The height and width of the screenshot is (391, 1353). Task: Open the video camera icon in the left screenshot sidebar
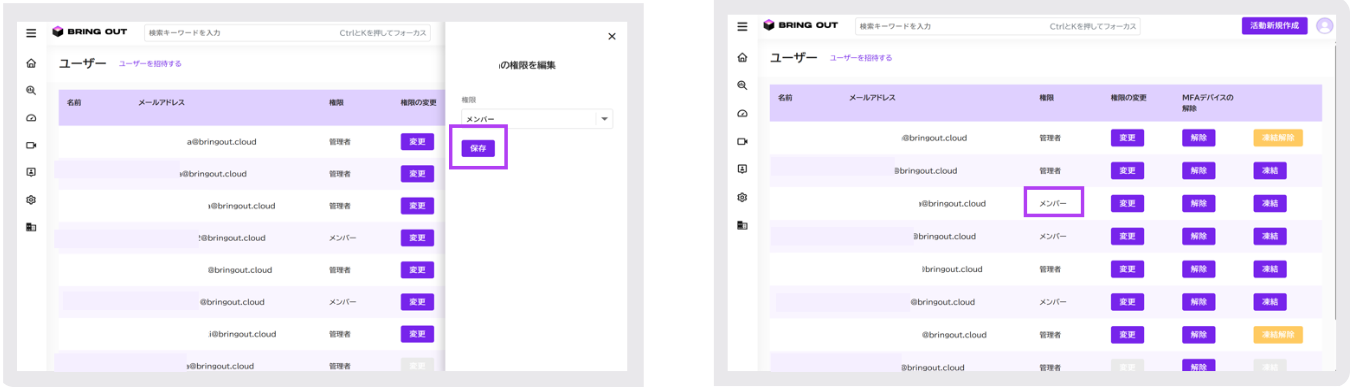click(x=31, y=145)
